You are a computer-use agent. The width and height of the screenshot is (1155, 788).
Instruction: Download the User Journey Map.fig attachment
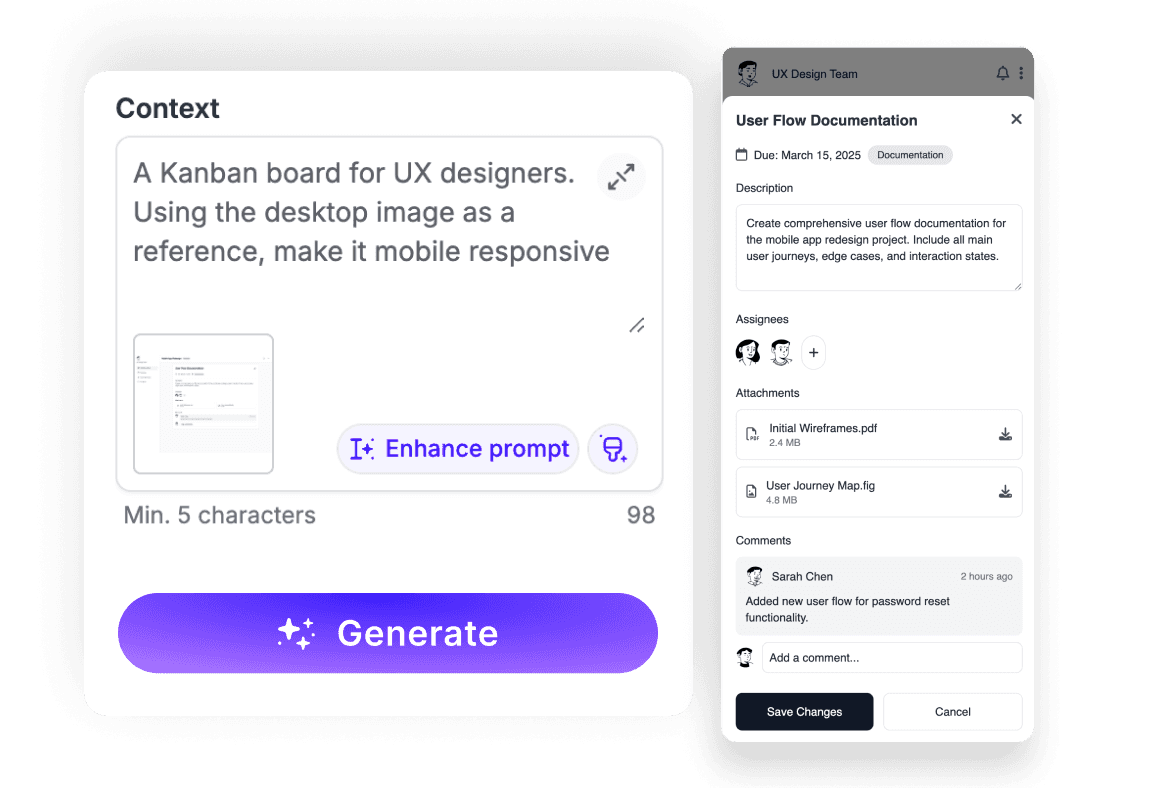tap(1005, 492)
